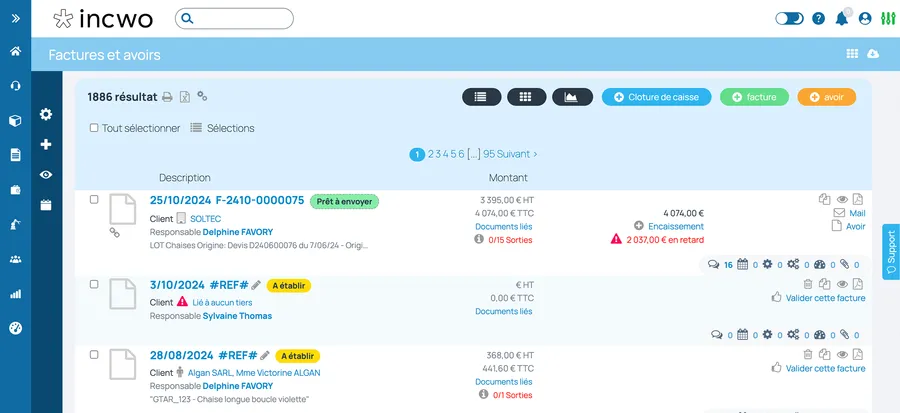Screen dimensions: 900x413
Task: Validate the 28/08/2024 invoice link
Action: pyautogui.click(x=825, y=368)
